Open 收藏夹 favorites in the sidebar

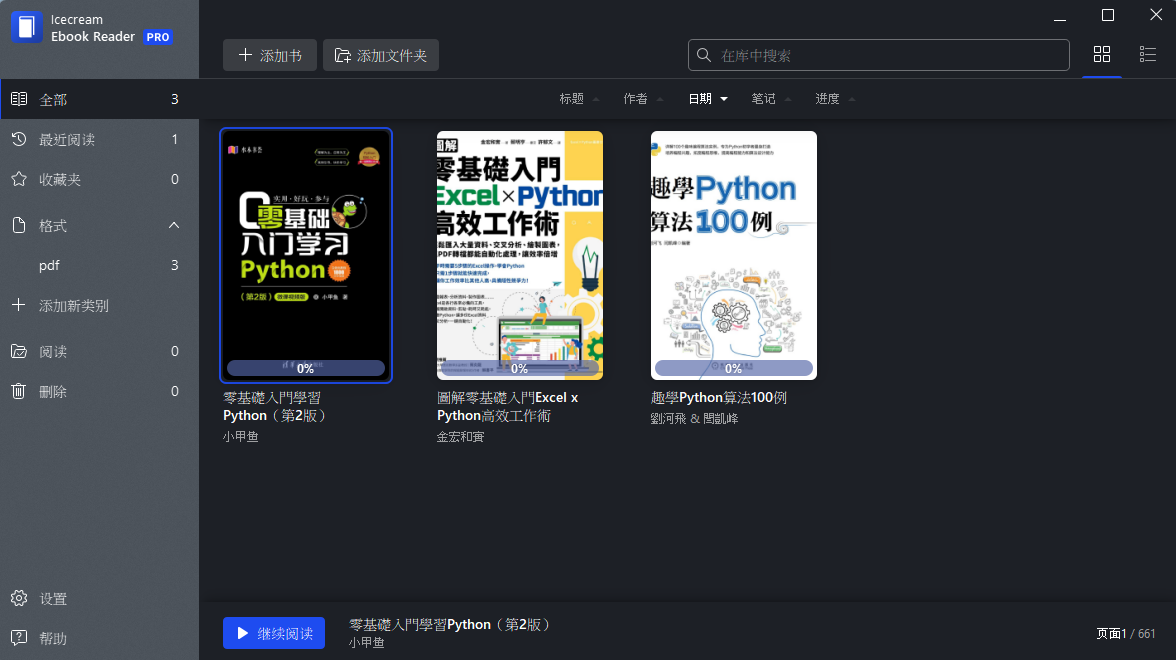coord(100,179)
